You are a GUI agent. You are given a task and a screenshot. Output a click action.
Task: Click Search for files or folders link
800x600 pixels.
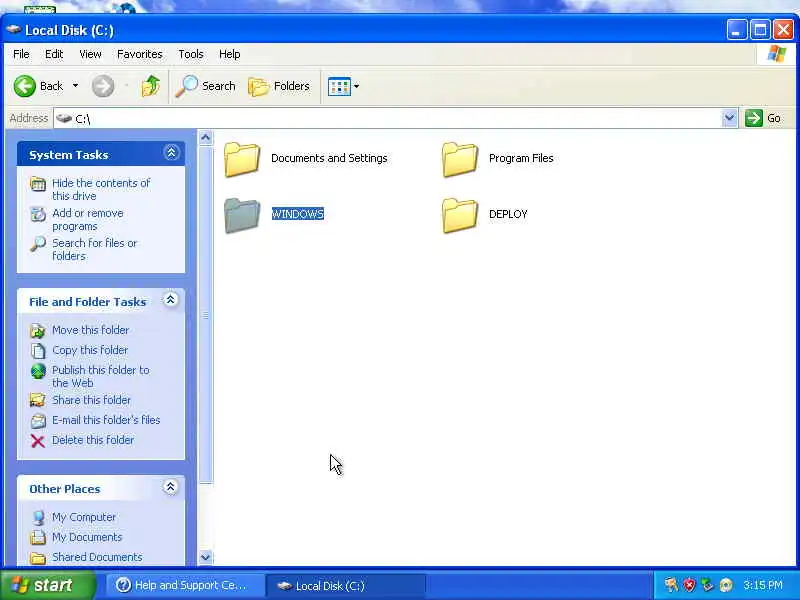[x=95, y=249]
